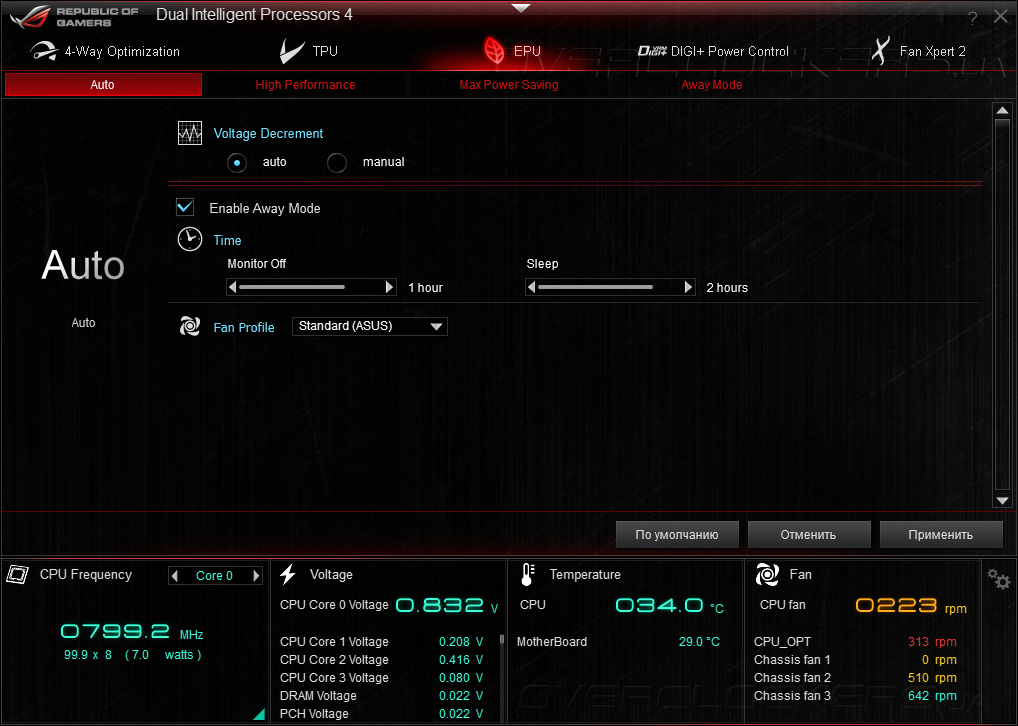Switch to Max Power Saving tab
The image size is (1018, 726).
click(509, 84)
